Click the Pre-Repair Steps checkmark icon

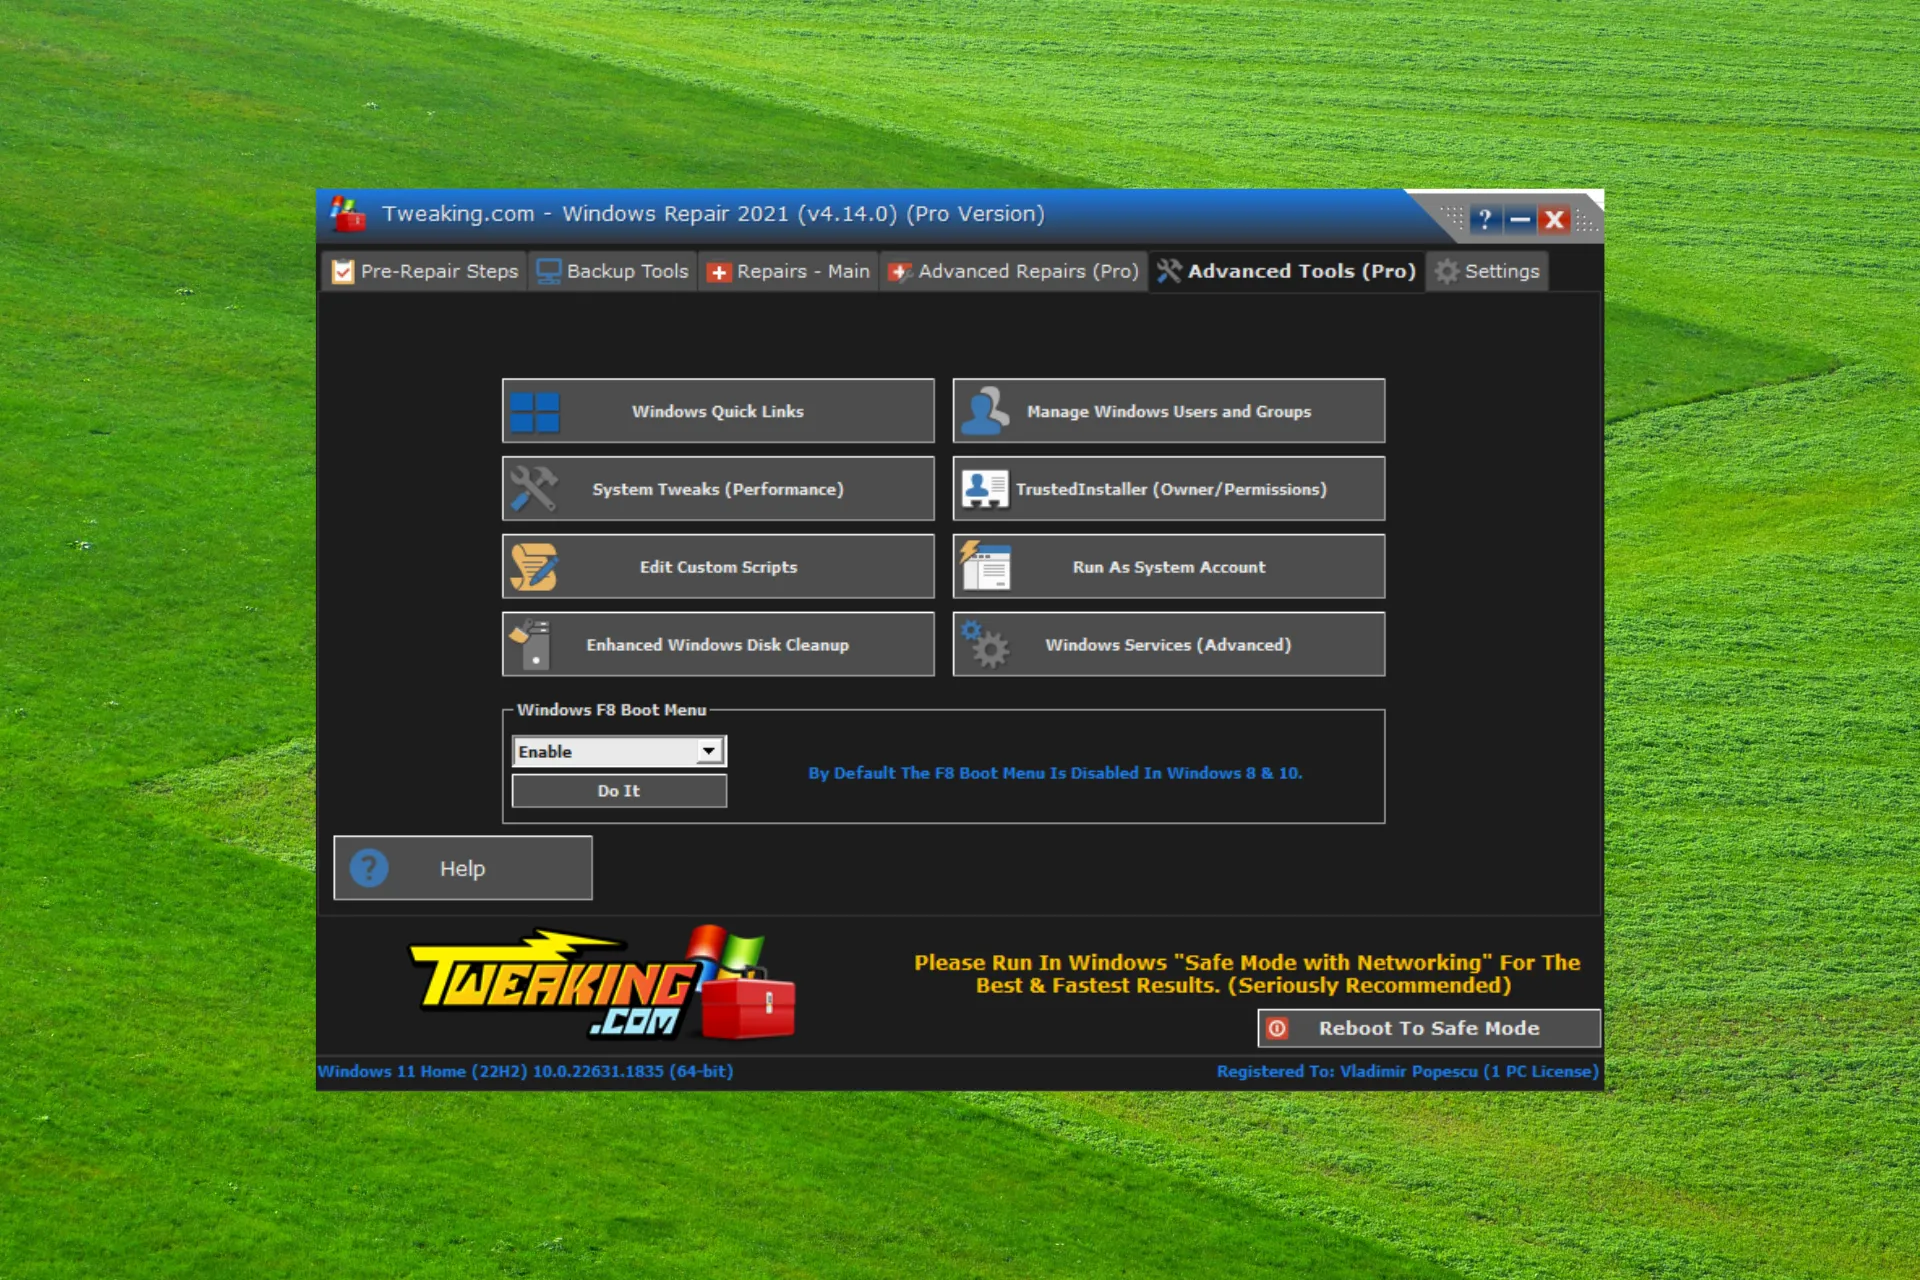[343, 272]
